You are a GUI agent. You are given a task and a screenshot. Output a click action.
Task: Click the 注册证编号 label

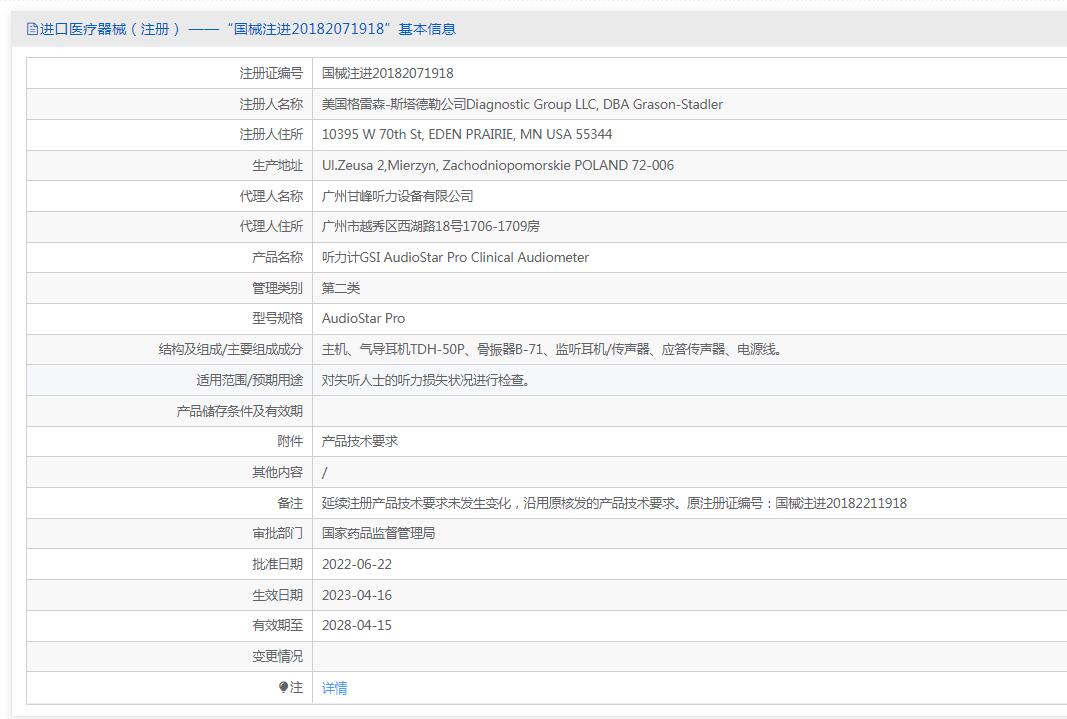pyautogui.click(x=271, y=73)
